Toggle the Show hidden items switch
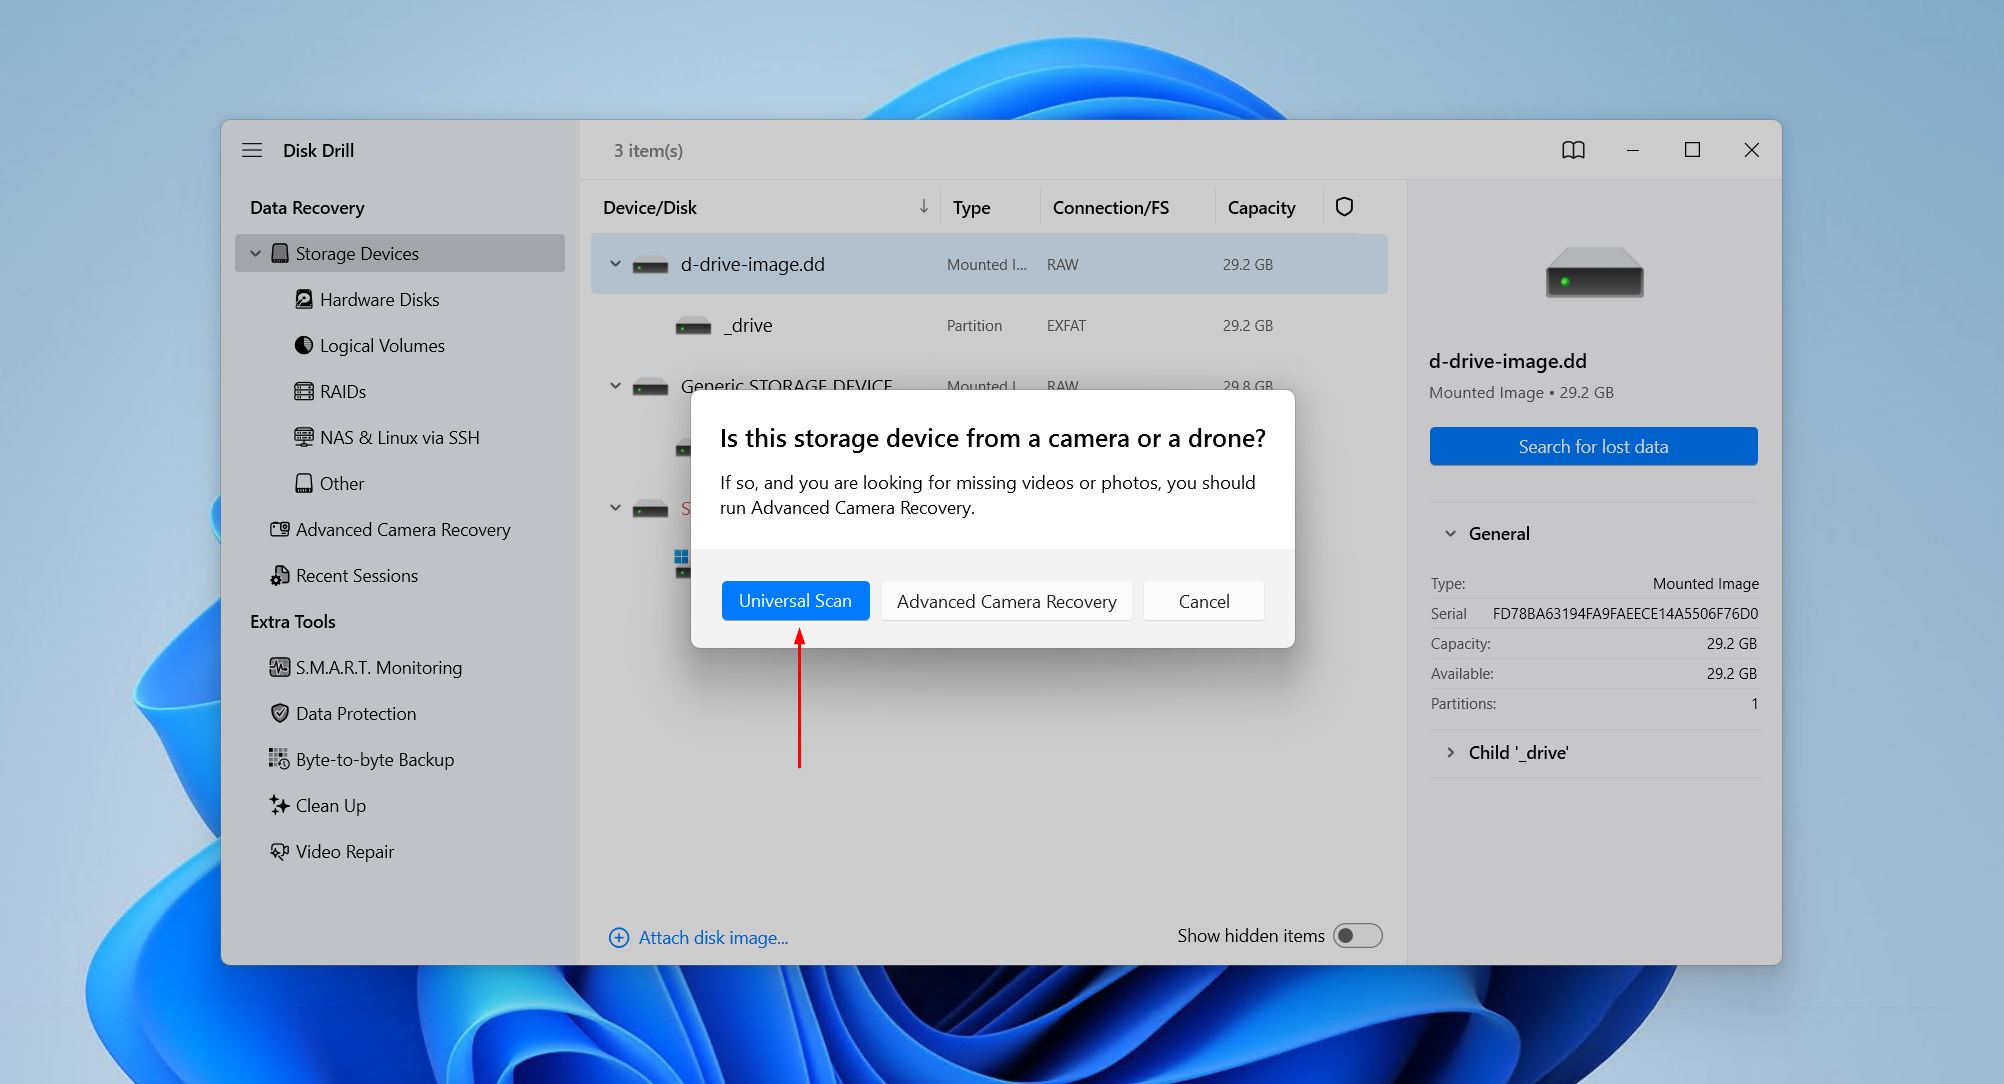The height and width of the screenshot is (1084, 2004). click(x=1358, y=936)
